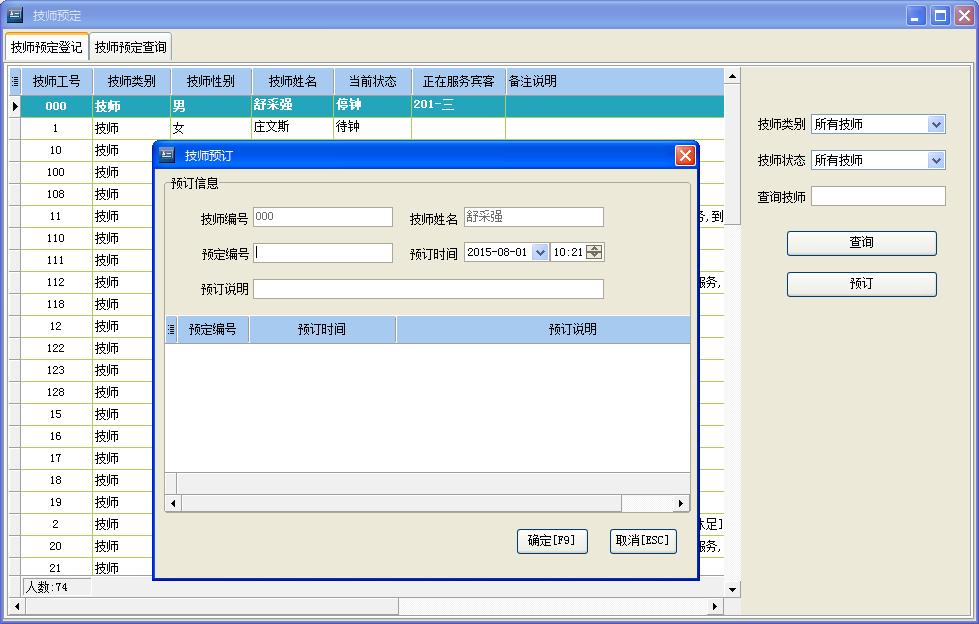Click the main grid column selector icon
This screenshot has height=624, width=979.
click(15, 81)
